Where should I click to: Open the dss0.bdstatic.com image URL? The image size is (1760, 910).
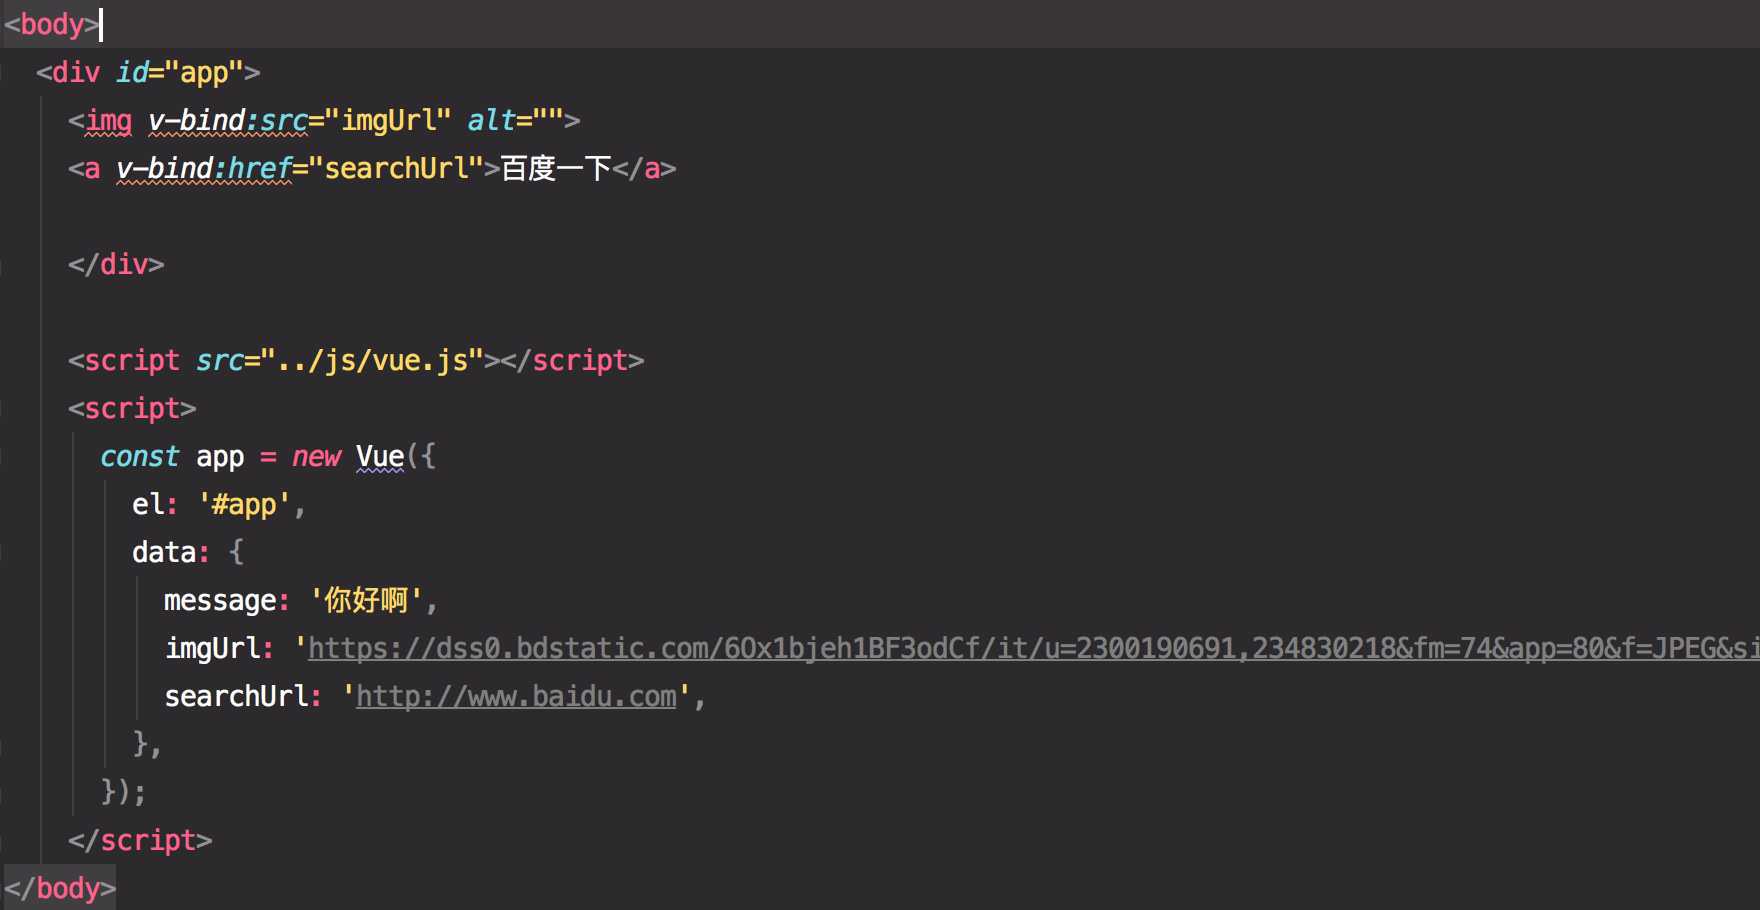(x=1034, y=648)
